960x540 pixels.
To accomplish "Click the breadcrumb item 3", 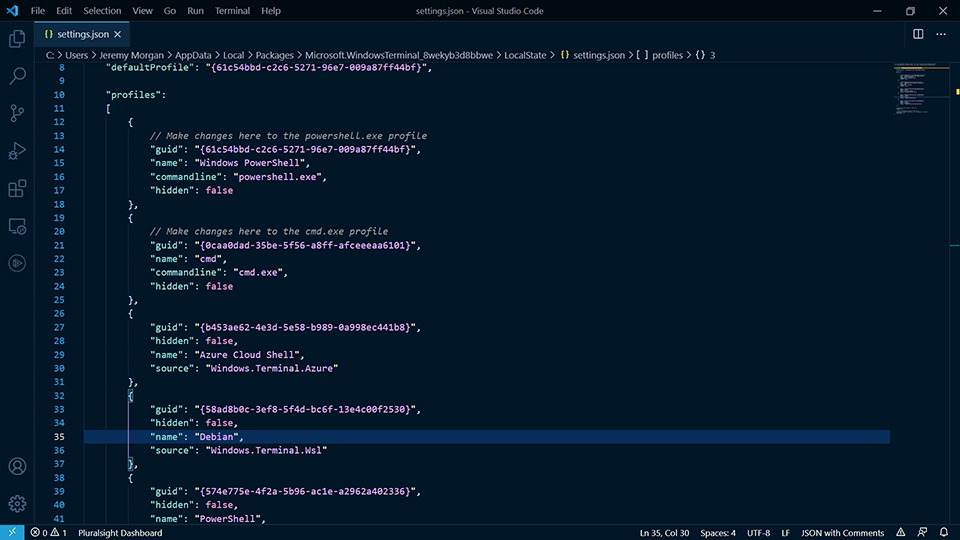I will [712, 55].
